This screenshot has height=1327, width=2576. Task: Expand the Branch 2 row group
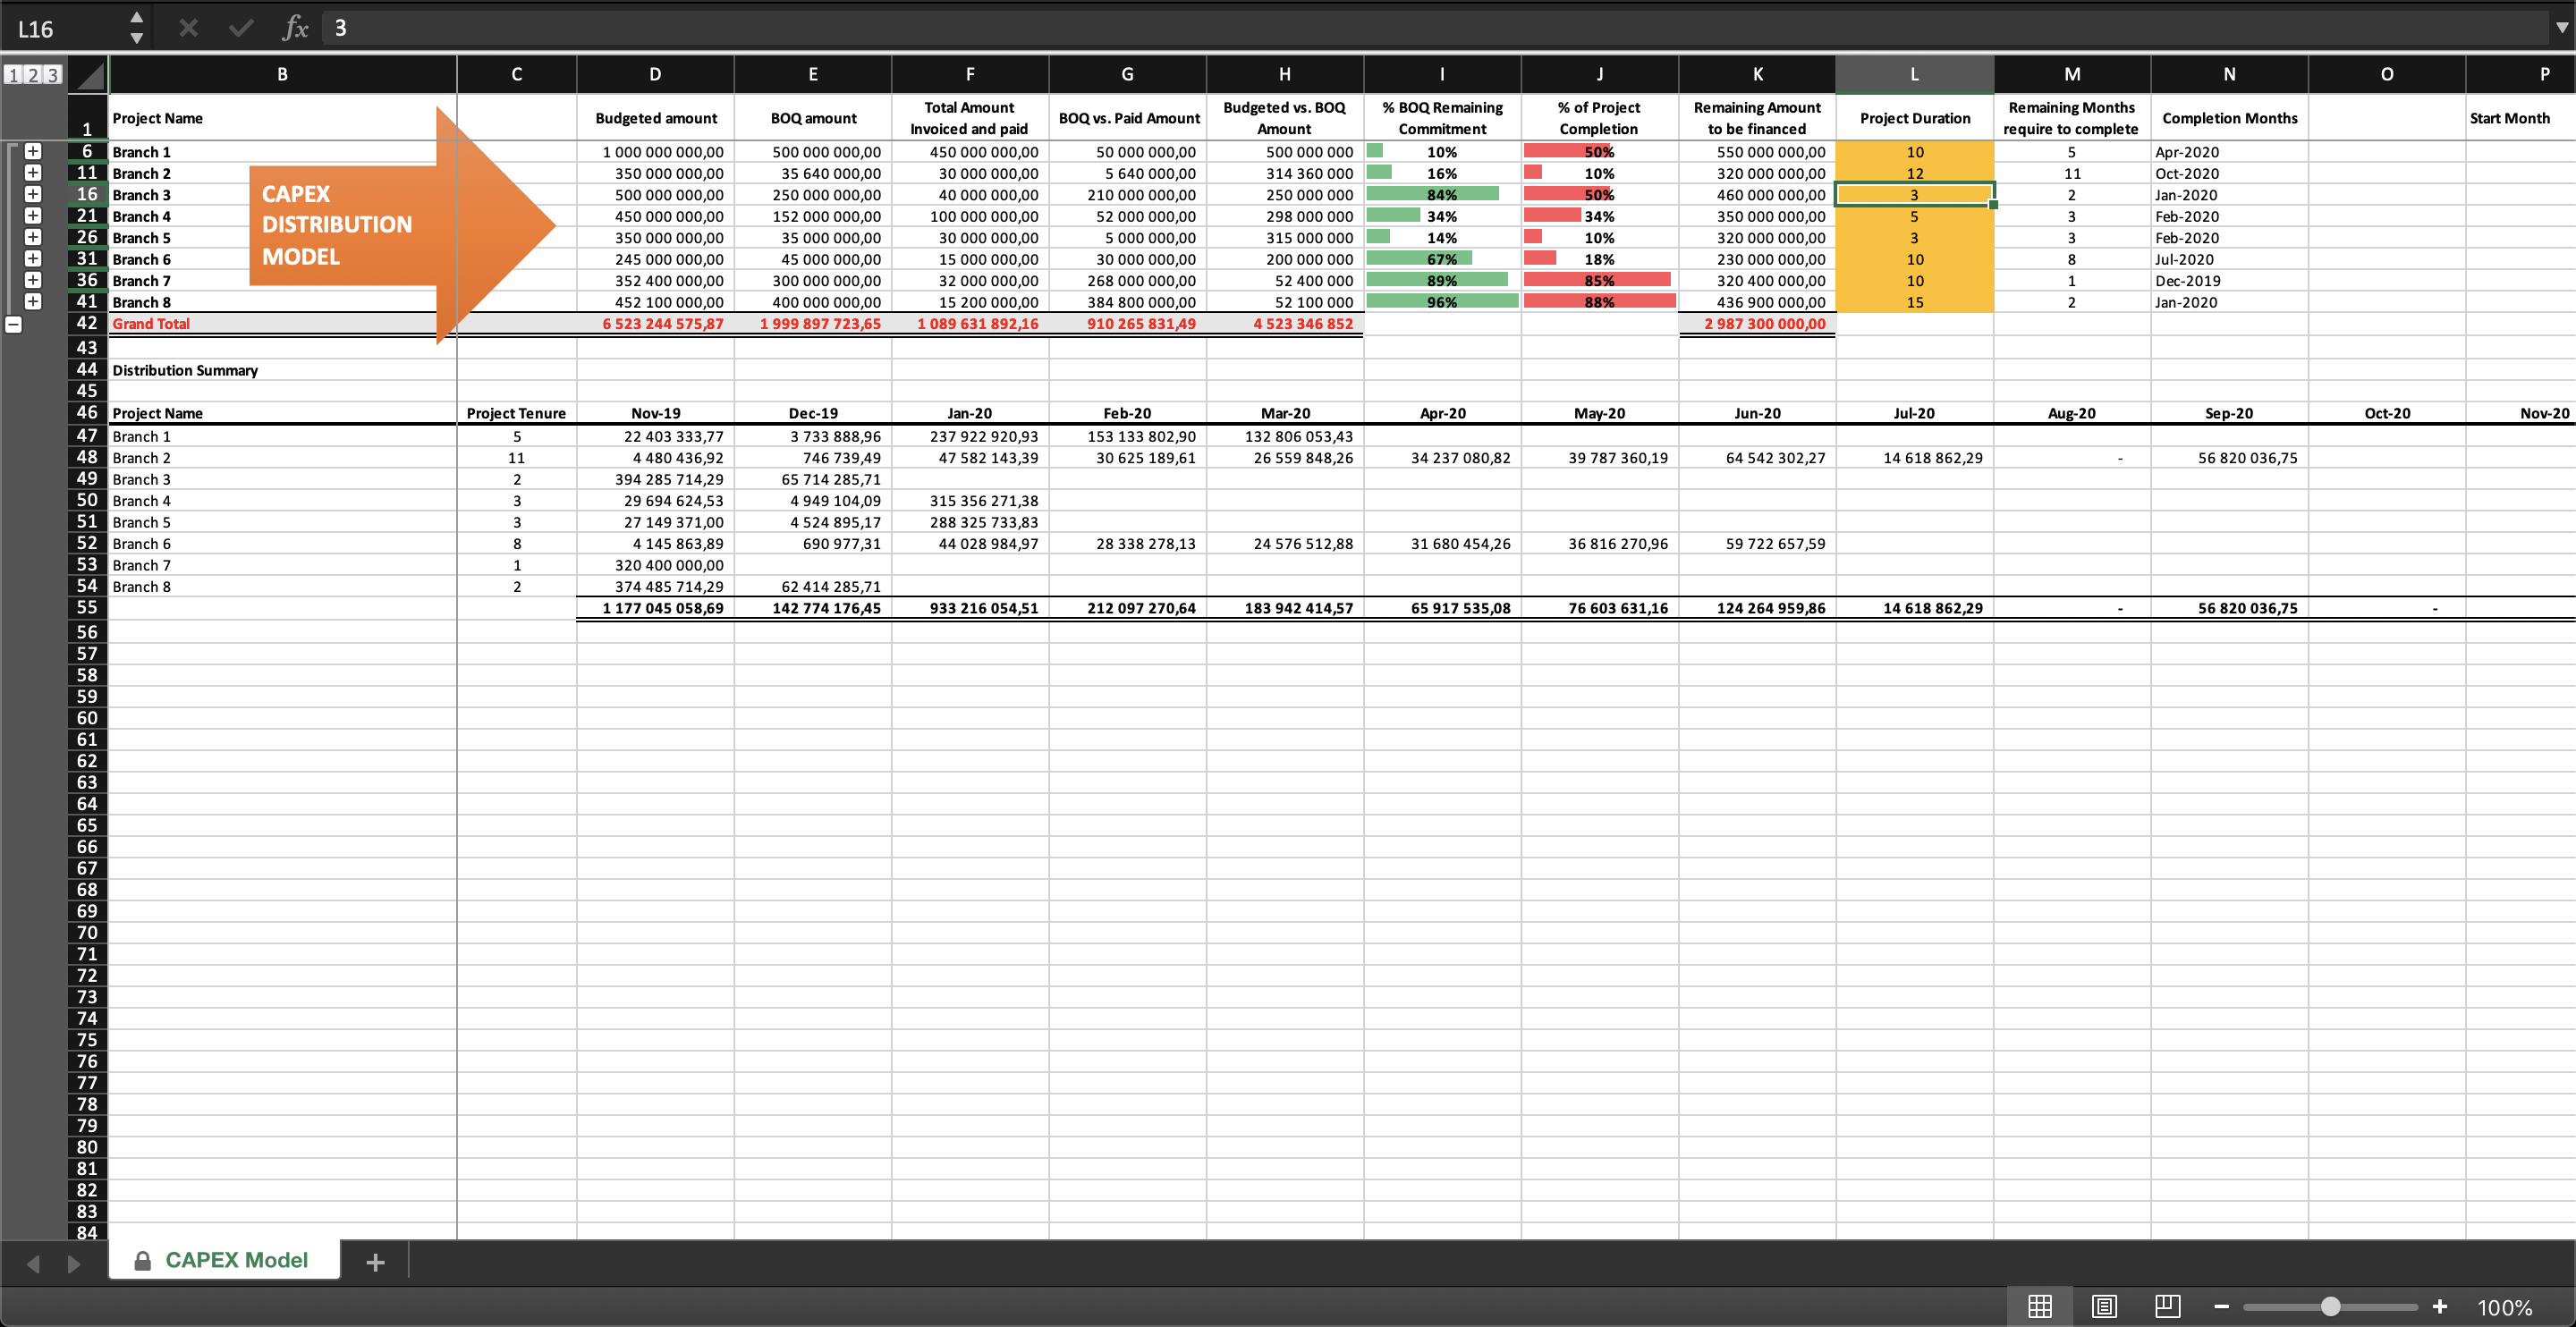click(x=33, y=172)
